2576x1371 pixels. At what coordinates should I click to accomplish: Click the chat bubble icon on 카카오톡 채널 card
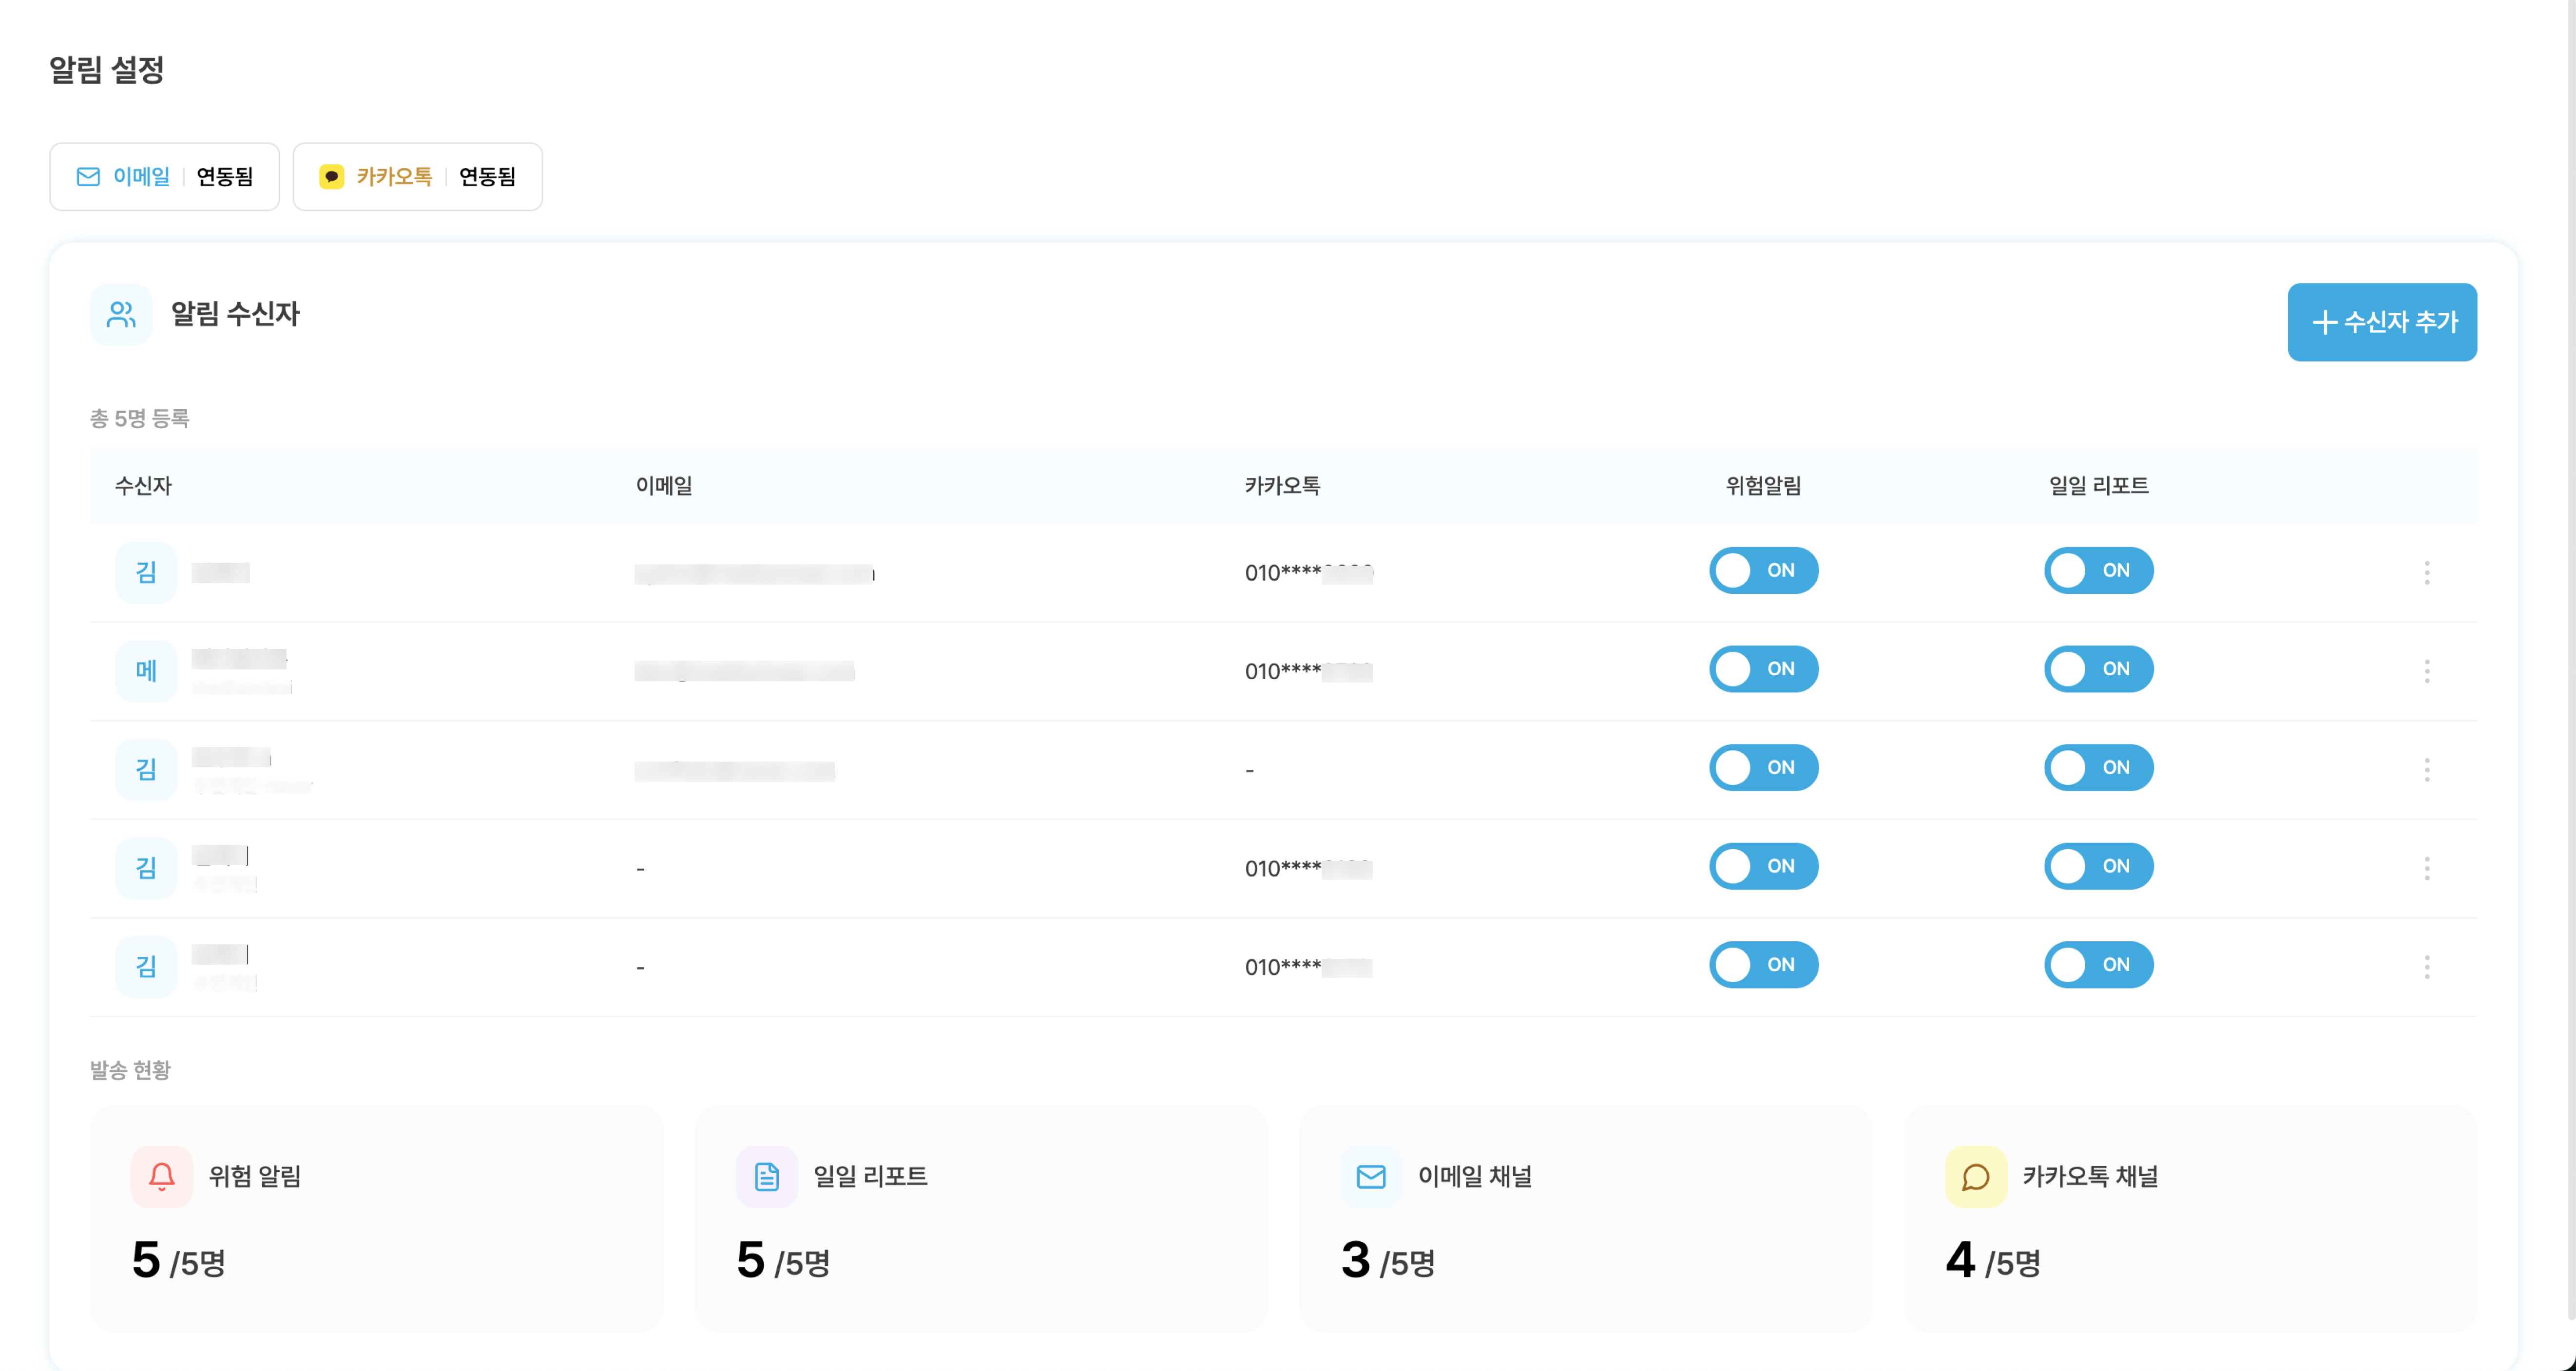[x=1976, y=1176]
